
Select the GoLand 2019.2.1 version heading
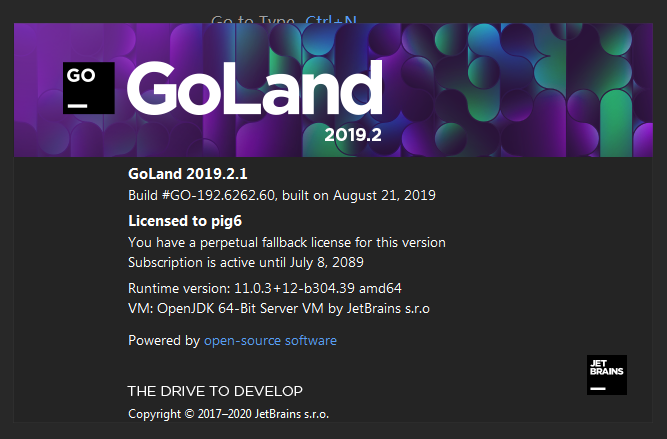coord(188,174)
